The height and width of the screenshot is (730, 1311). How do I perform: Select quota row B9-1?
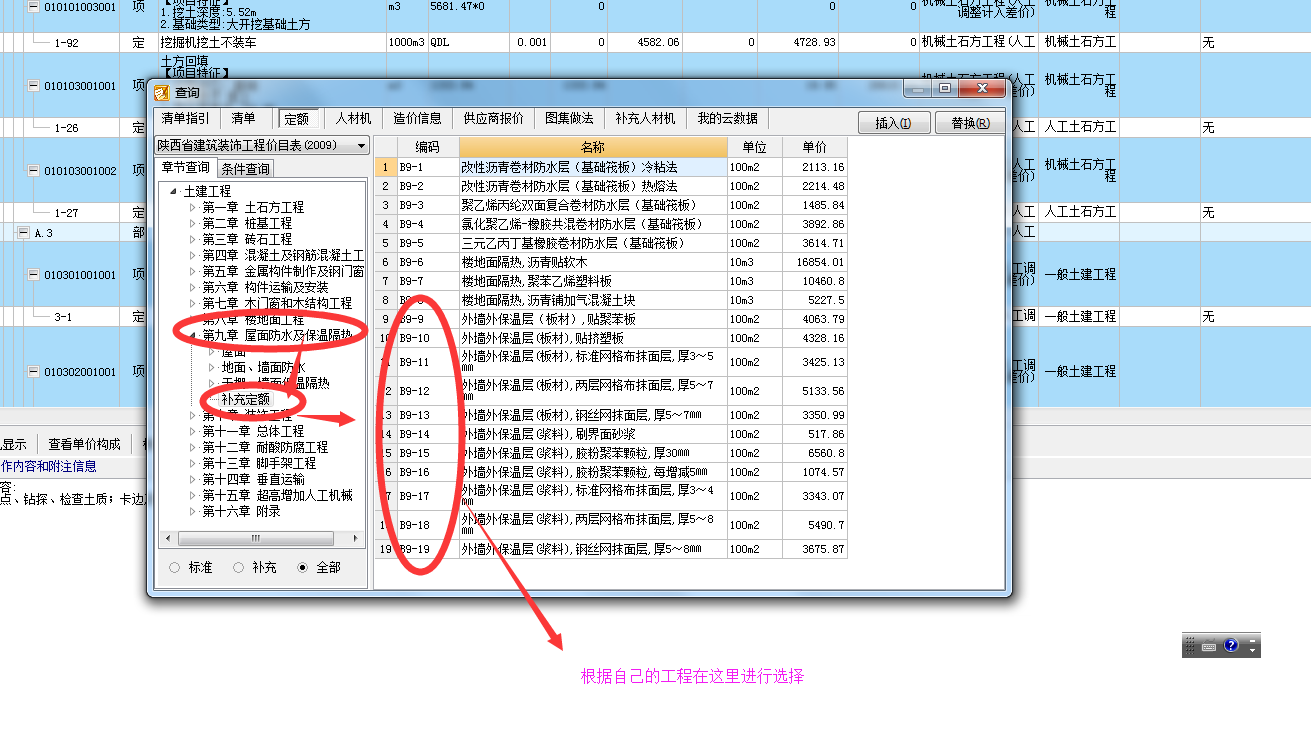click(x=611, y=167)
